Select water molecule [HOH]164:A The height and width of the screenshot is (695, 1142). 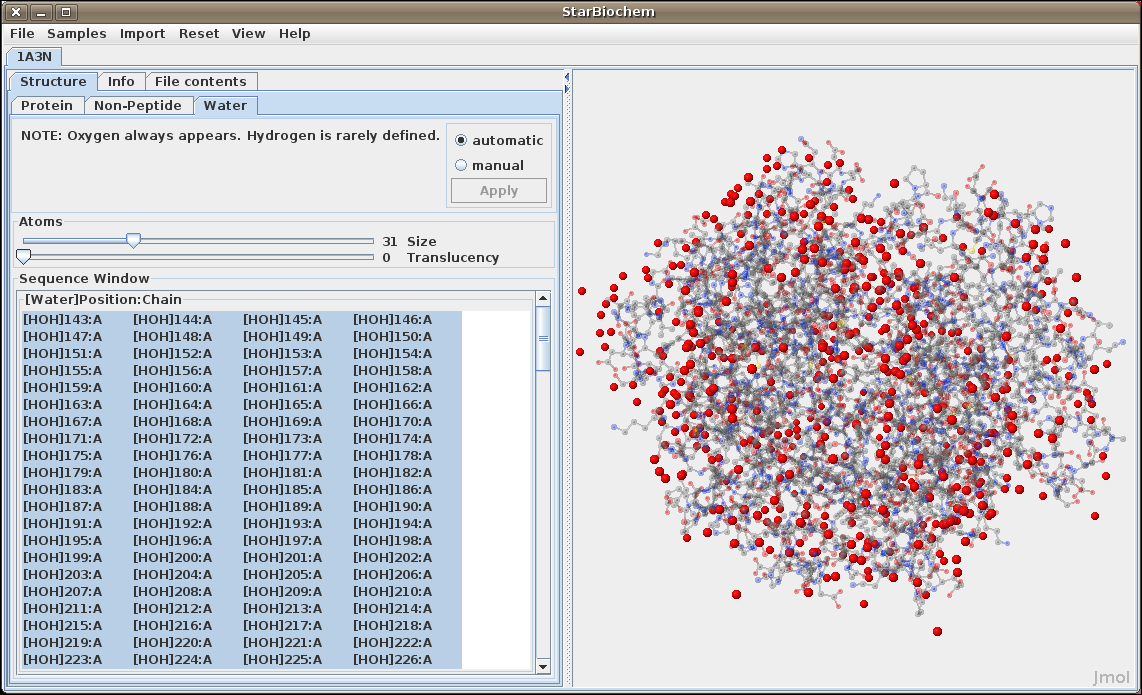173,404
